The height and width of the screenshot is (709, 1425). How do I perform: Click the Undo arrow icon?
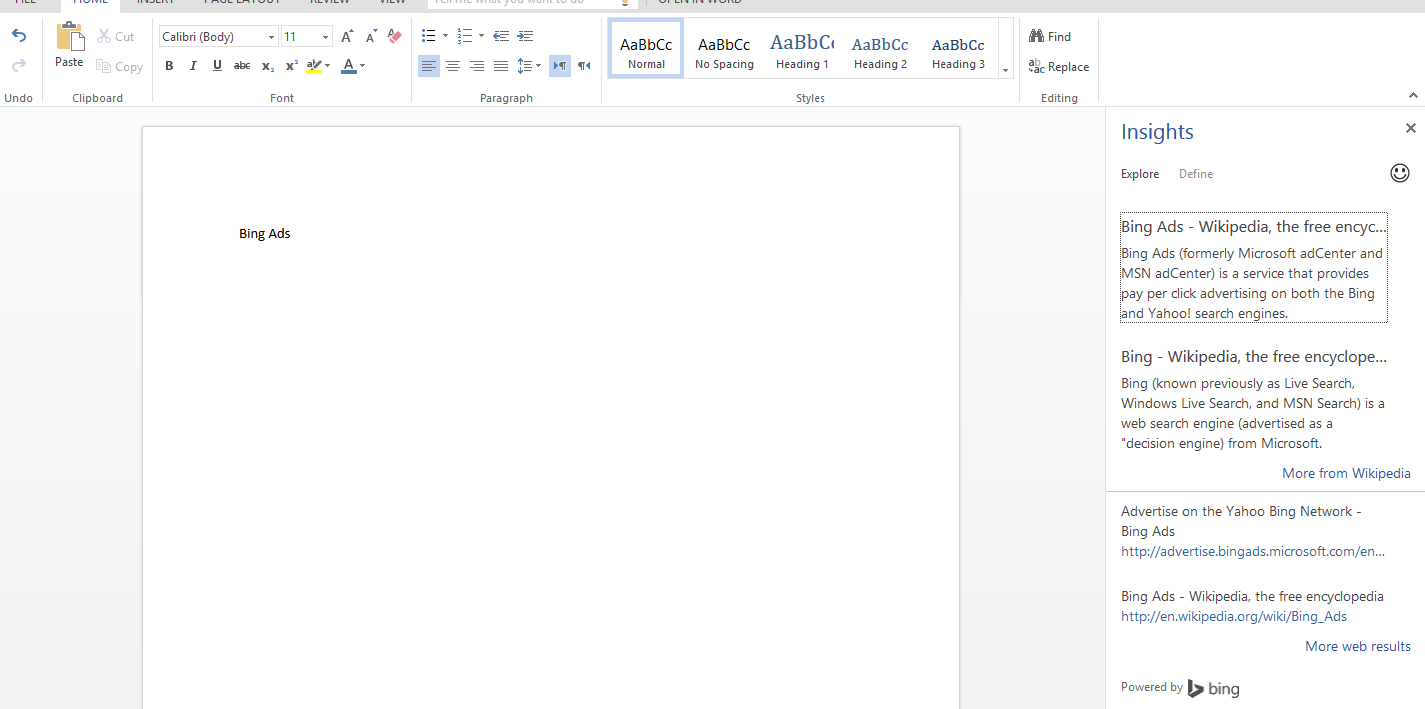click(x=19, y=36)
